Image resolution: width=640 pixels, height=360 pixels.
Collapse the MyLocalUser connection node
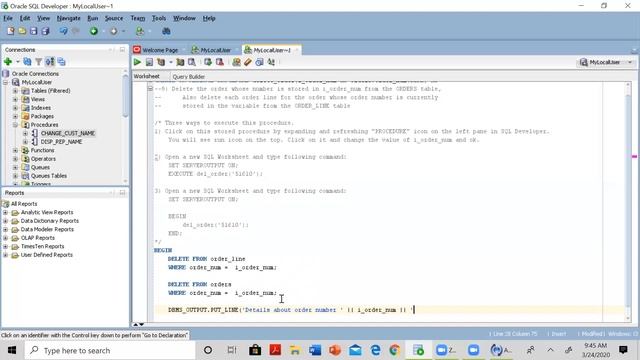pos(6,82)
